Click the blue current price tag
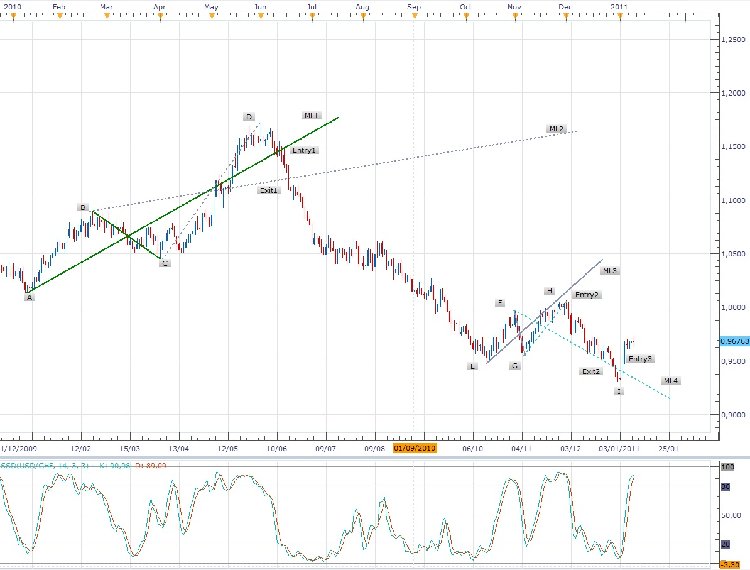Screen dimensions: 750x570 (733, 340)
